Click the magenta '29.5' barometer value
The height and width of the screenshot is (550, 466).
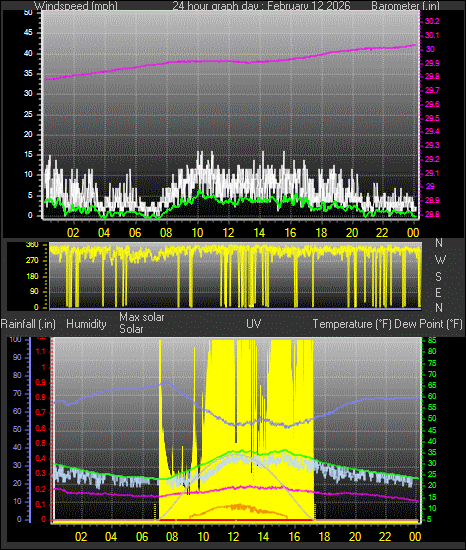click(x=432, y=118)
